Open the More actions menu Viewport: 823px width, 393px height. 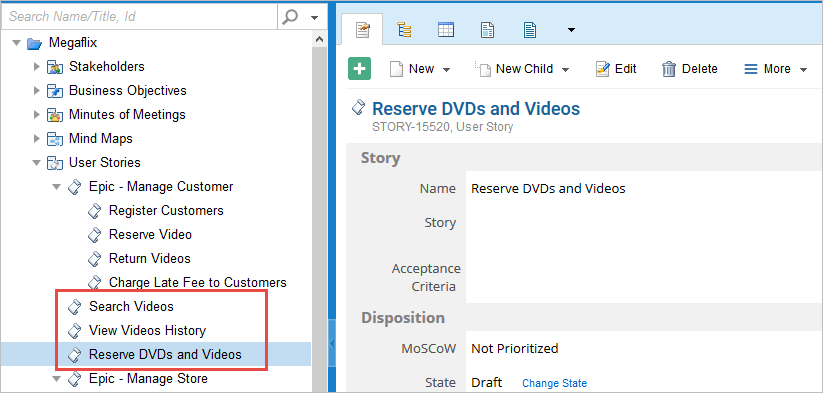(776, 69)
